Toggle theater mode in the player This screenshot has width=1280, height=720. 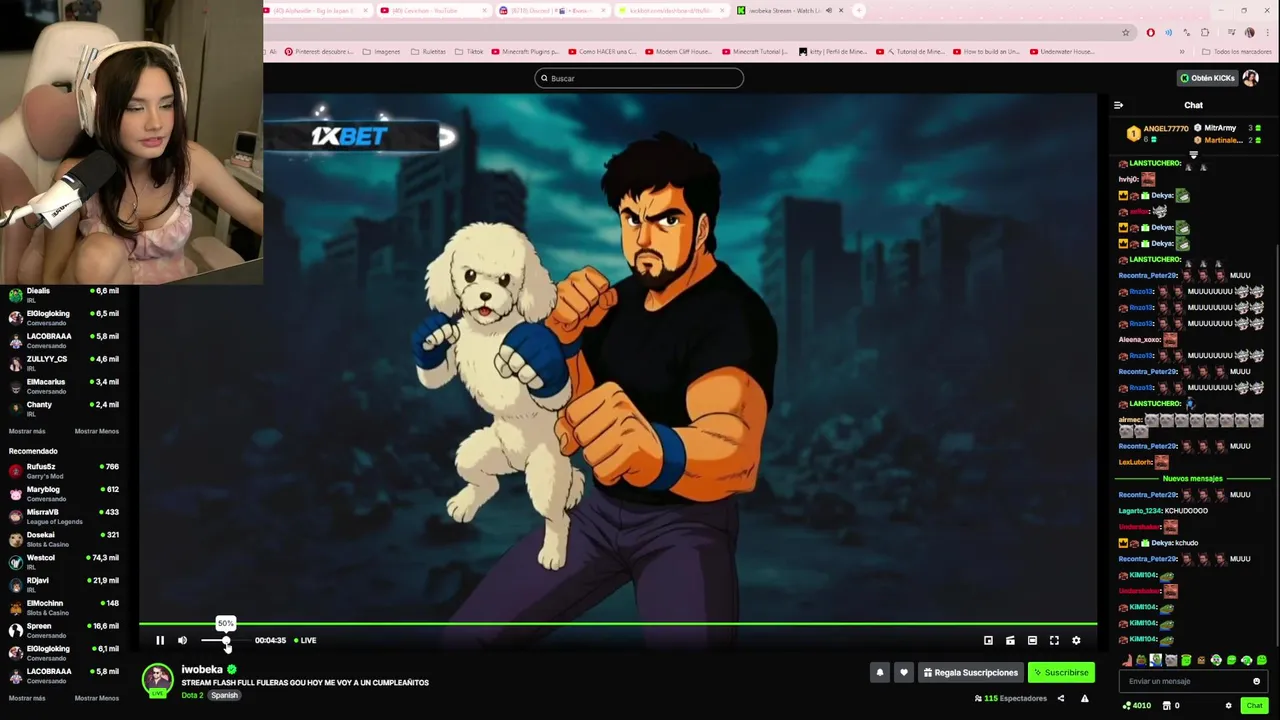[x=1032, y=640]
